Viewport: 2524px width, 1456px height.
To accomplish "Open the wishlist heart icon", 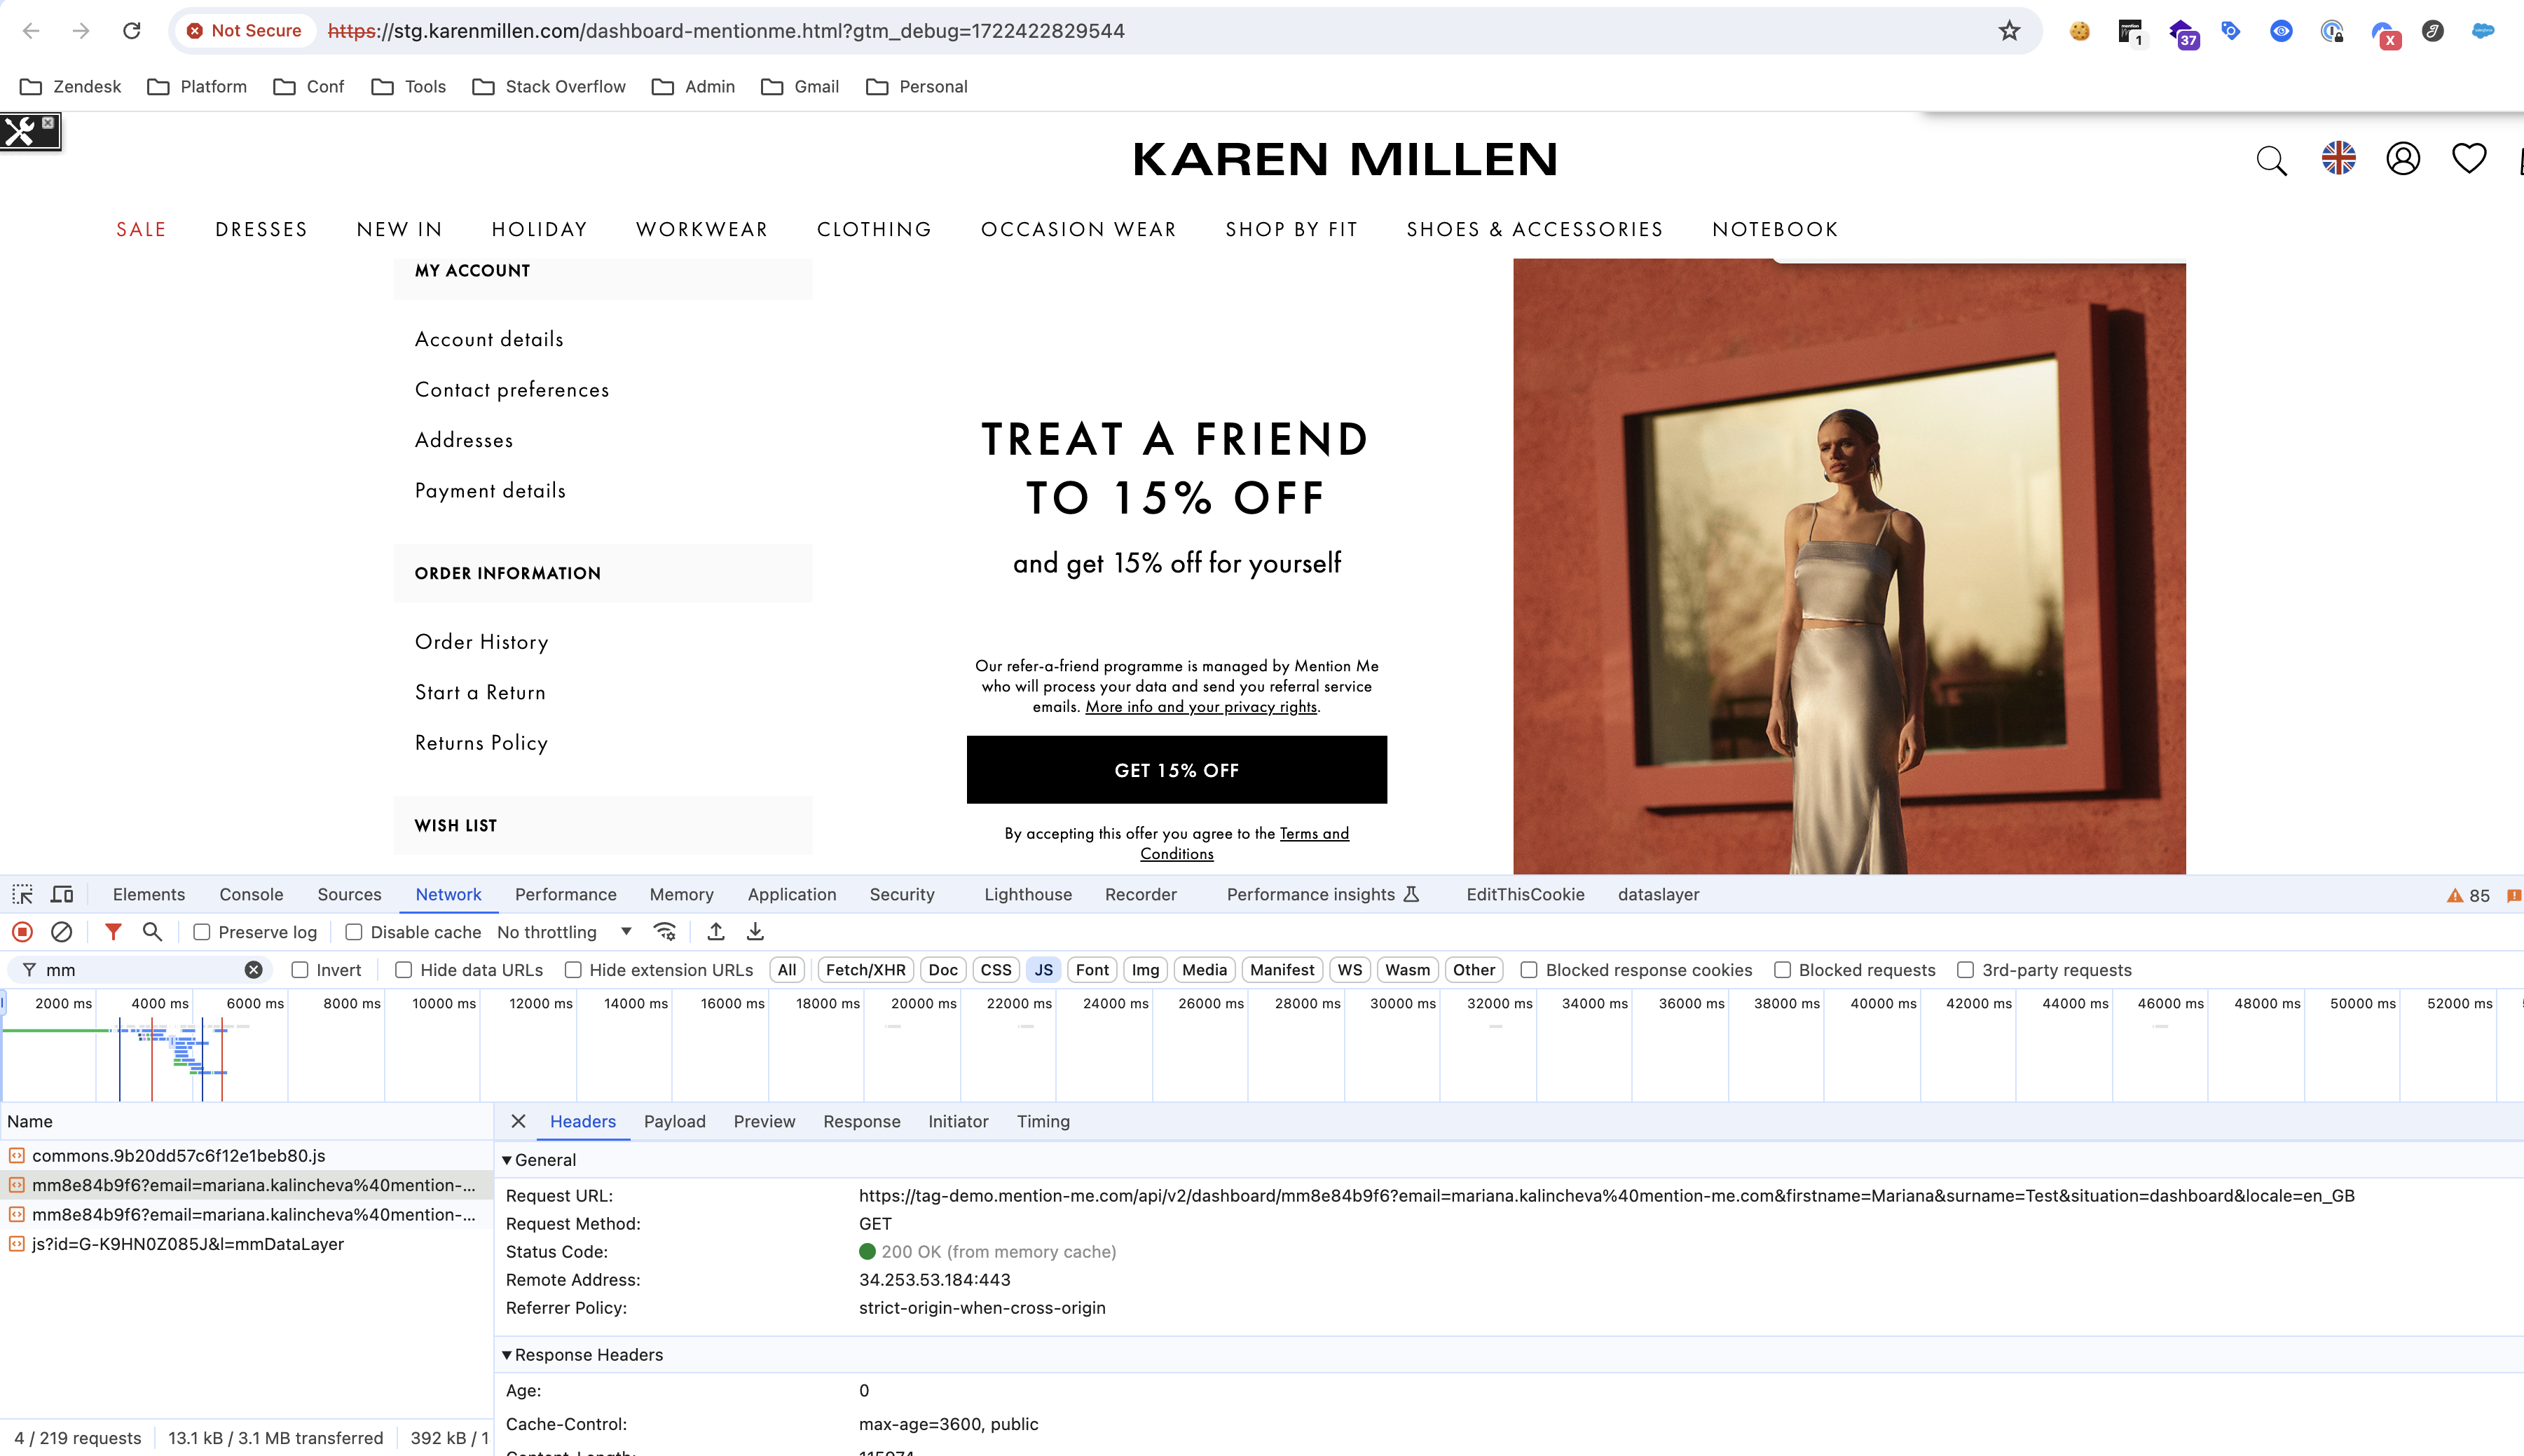I will (x=2469, y=158).
